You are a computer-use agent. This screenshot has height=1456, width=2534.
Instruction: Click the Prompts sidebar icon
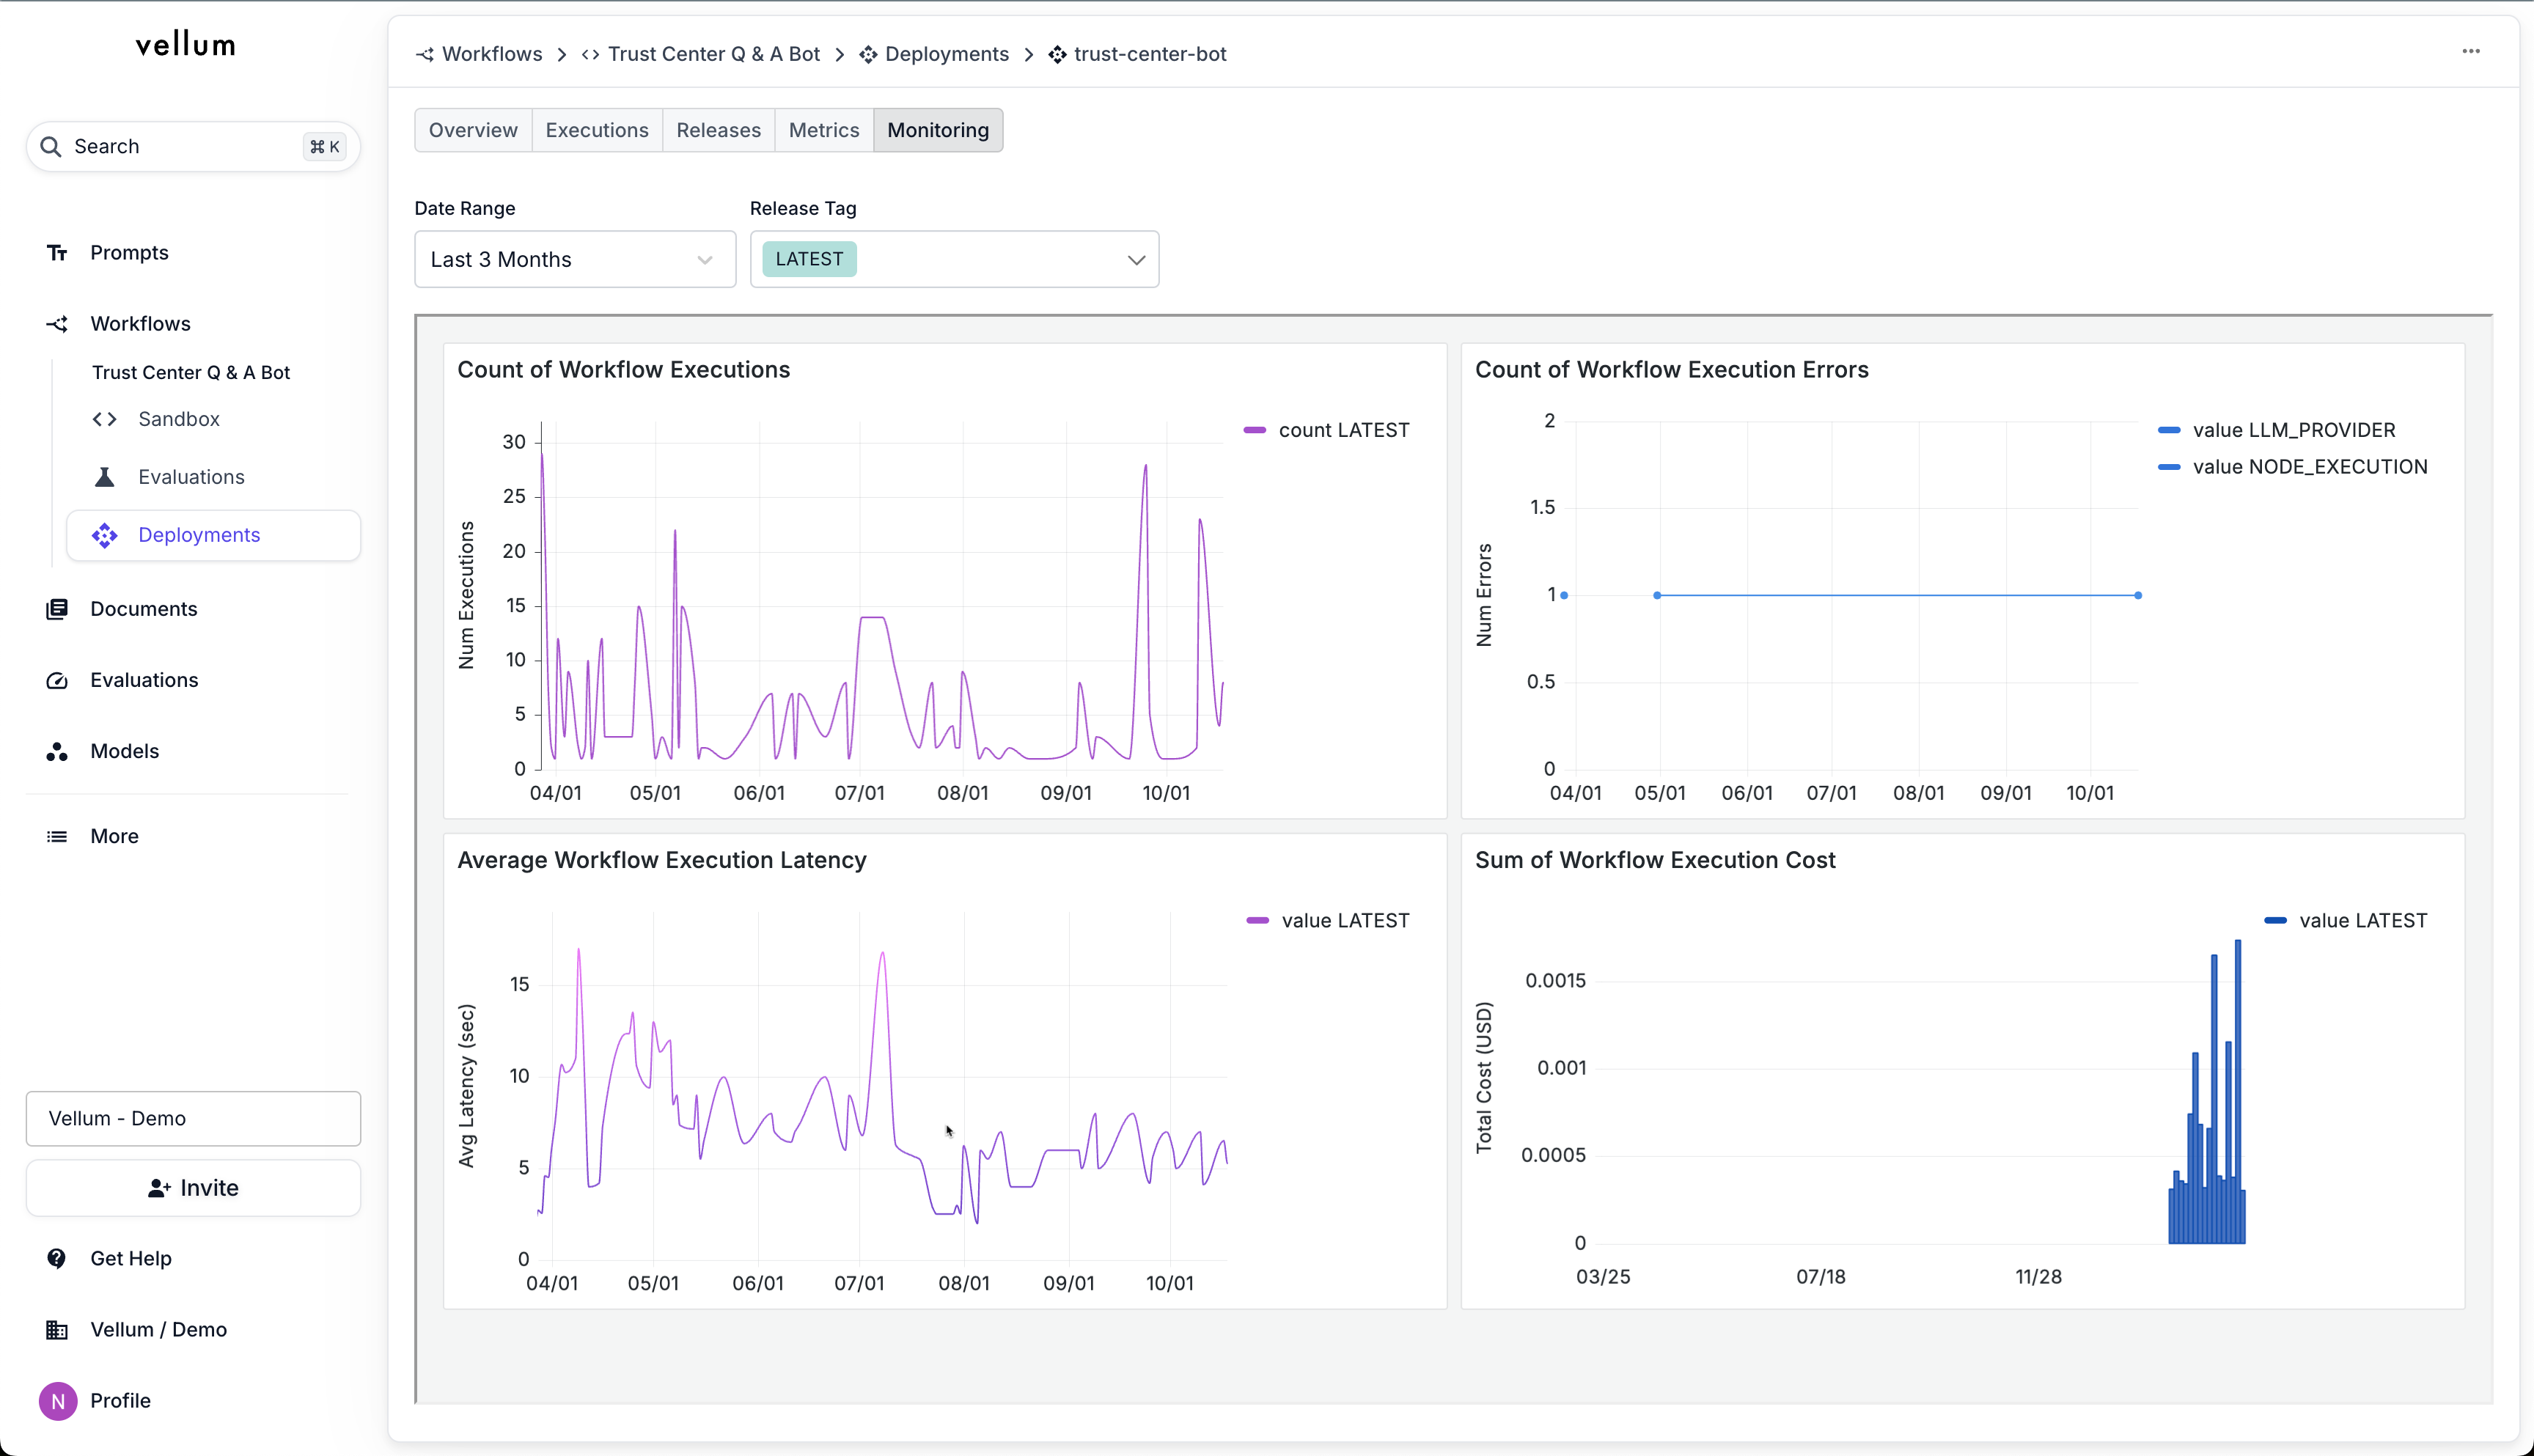click(x=57, y=253)
